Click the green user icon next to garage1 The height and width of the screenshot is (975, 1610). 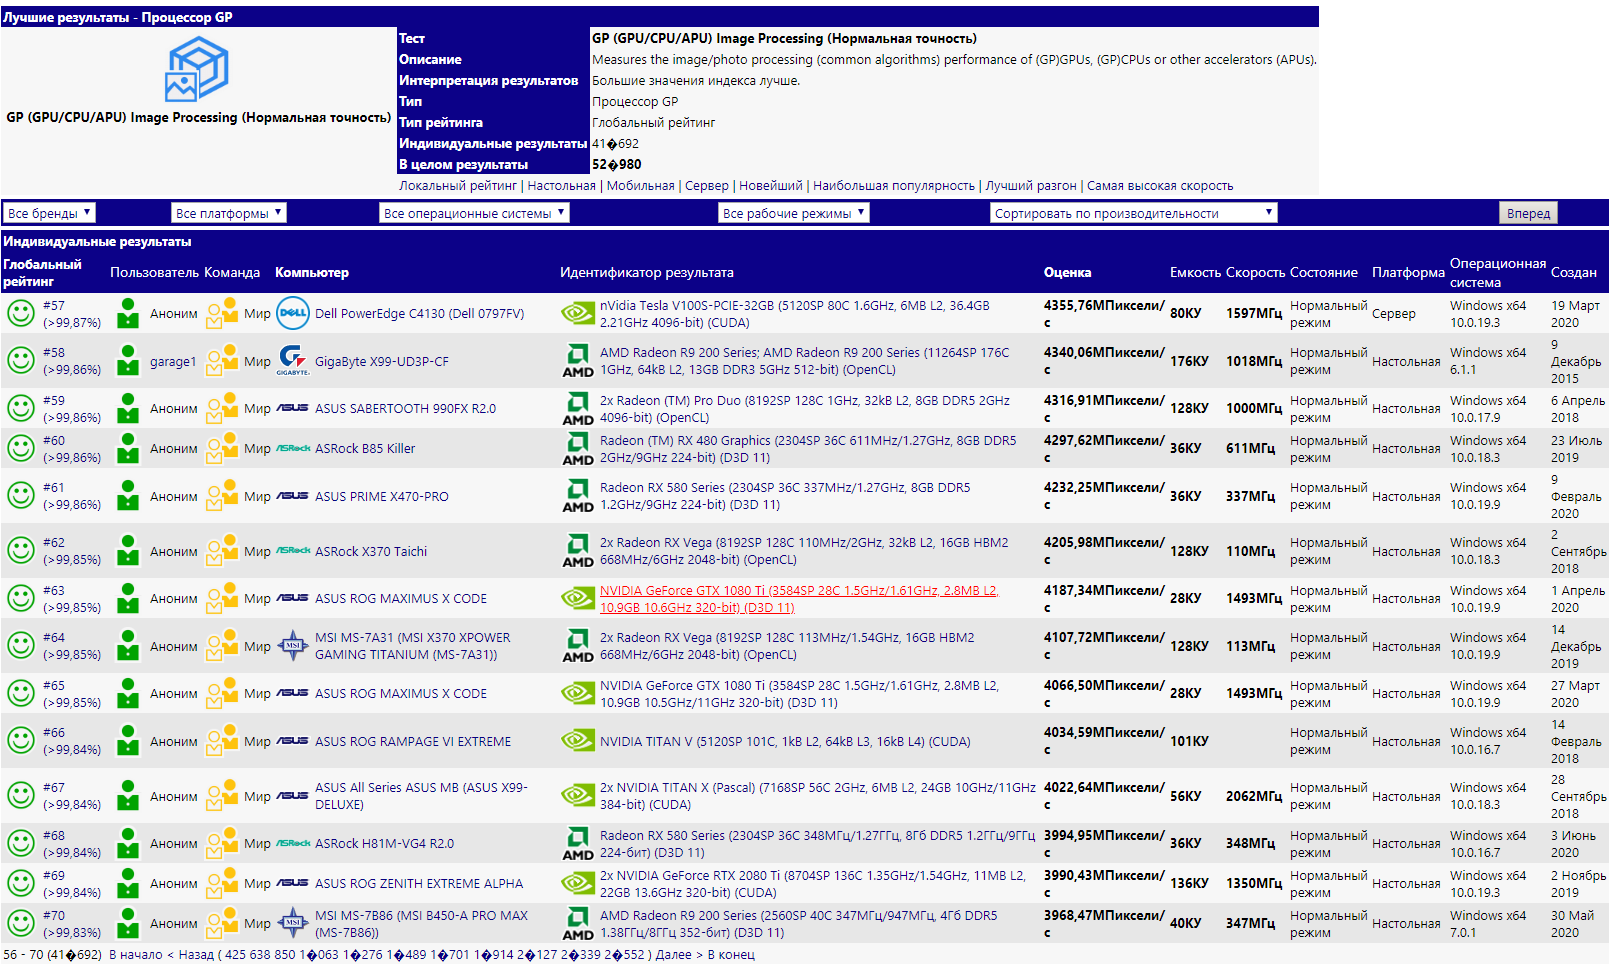point(128,361)
